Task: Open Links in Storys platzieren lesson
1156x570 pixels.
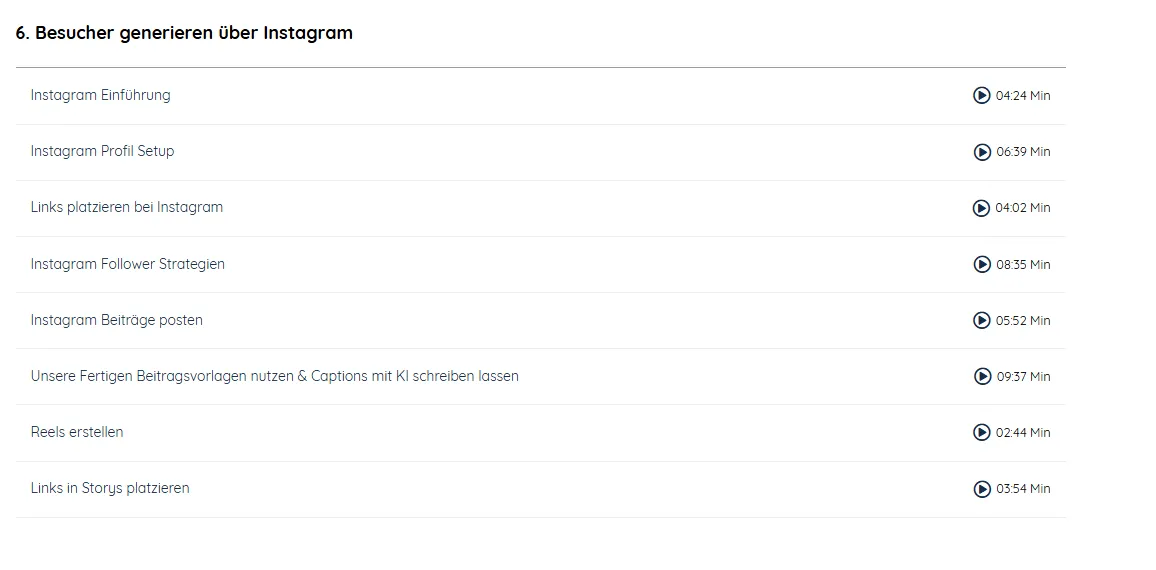Action: (110, 488)
